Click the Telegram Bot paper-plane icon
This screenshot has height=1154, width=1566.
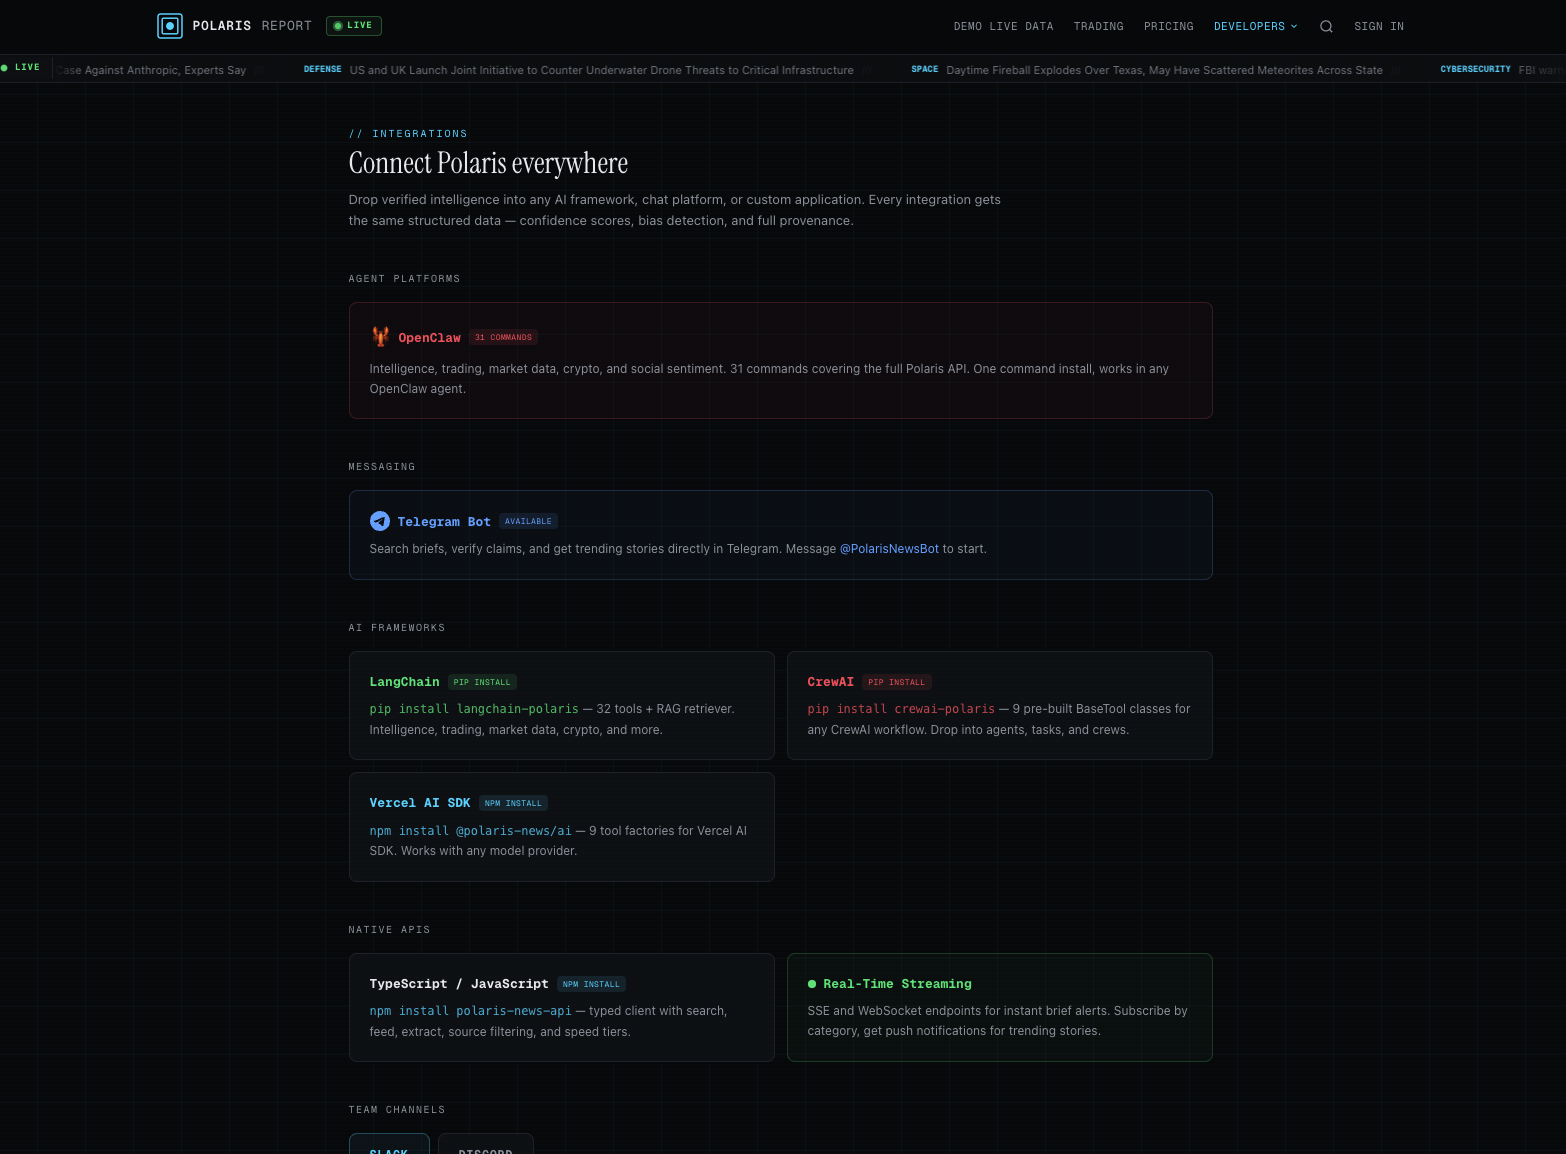(380, 521)
